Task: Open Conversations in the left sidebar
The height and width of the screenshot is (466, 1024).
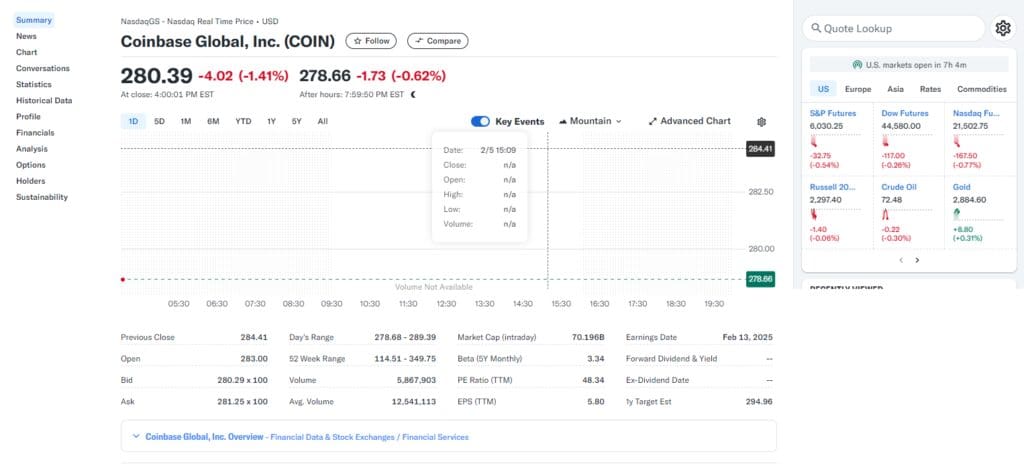Action: (x=42, y=69)
